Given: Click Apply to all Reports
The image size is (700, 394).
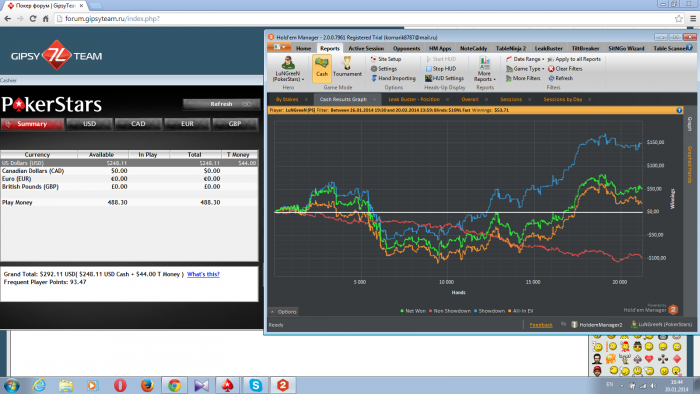Looking at the screenshot, I should pyautogui.click(x=574, y=59).
